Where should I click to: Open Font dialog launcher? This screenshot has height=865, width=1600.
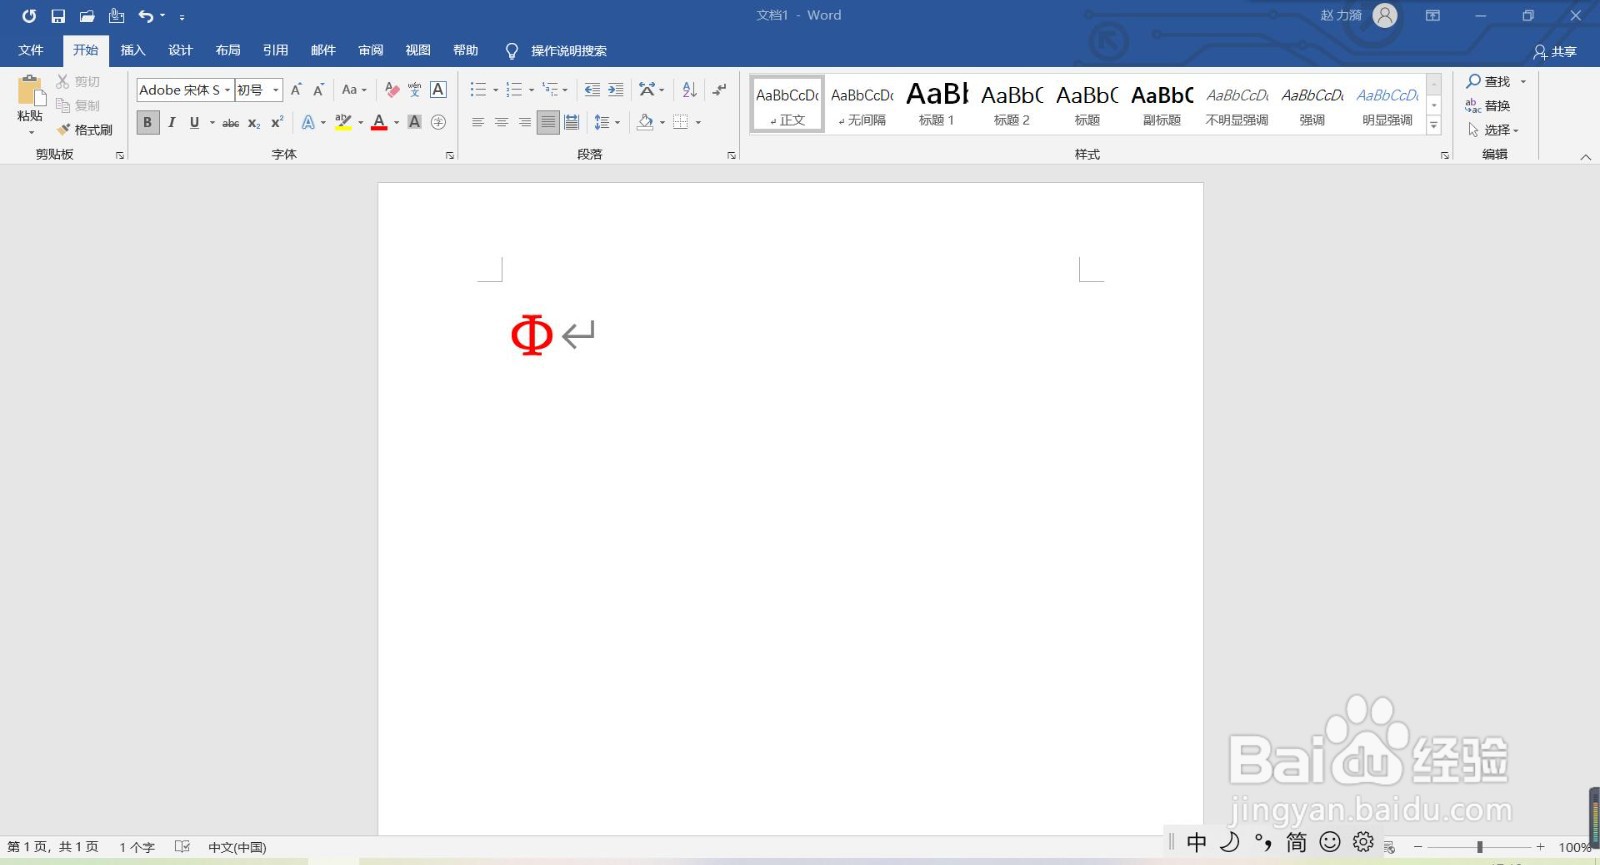pos(450,155)
